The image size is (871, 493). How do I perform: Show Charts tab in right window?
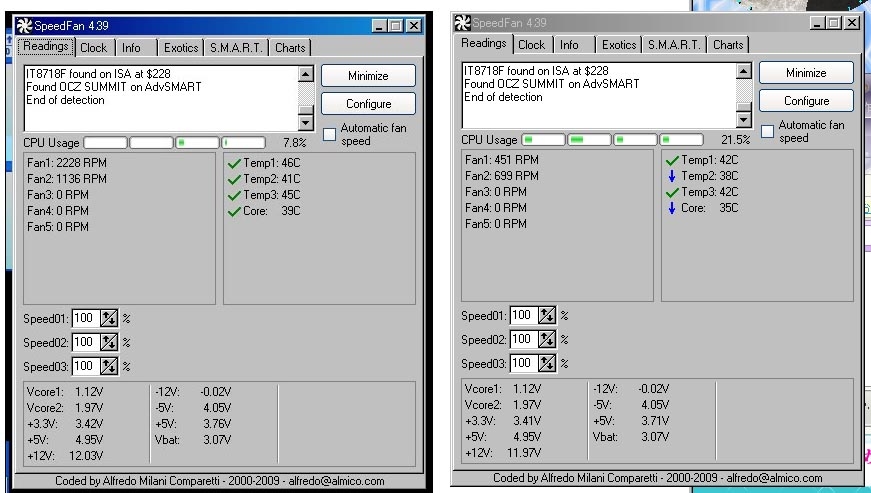coord(728,45)
